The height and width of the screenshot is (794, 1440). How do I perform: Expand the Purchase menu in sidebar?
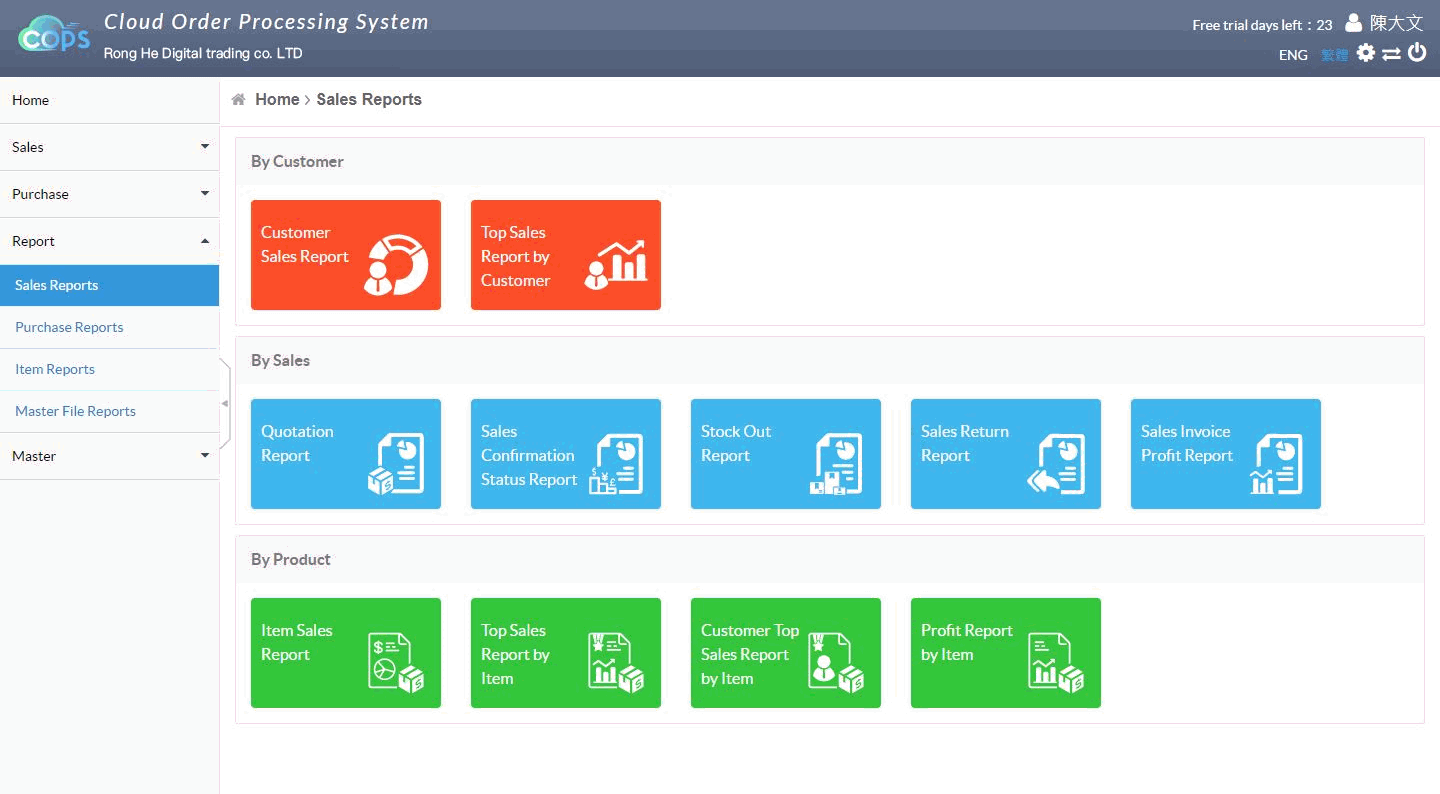(109, 194)
